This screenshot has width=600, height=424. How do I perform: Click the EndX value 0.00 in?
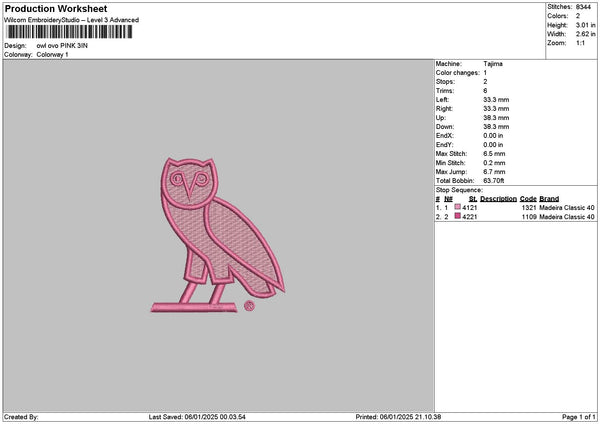pos(493,136)
